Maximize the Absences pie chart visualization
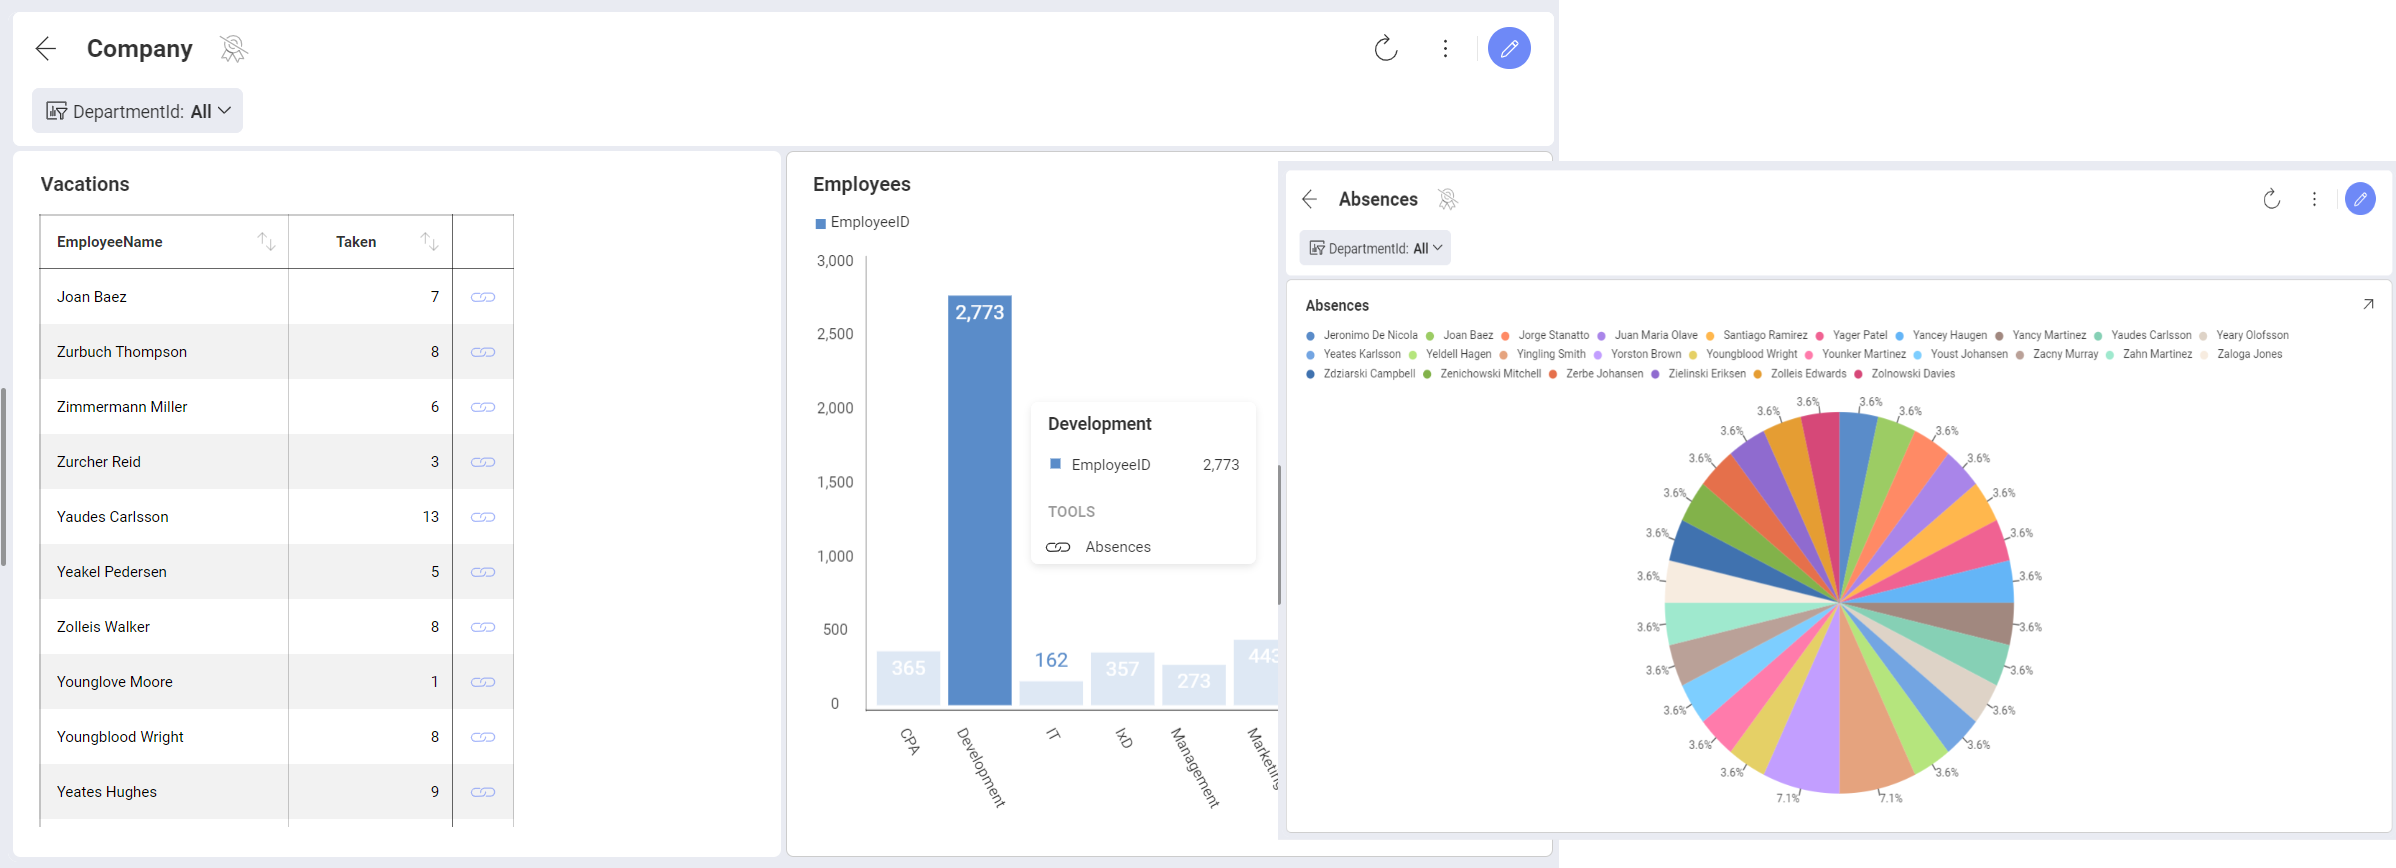Image resolution: width=2396 pixels, height=868 pixels. pyautogui.click(x=2368, y=304)
